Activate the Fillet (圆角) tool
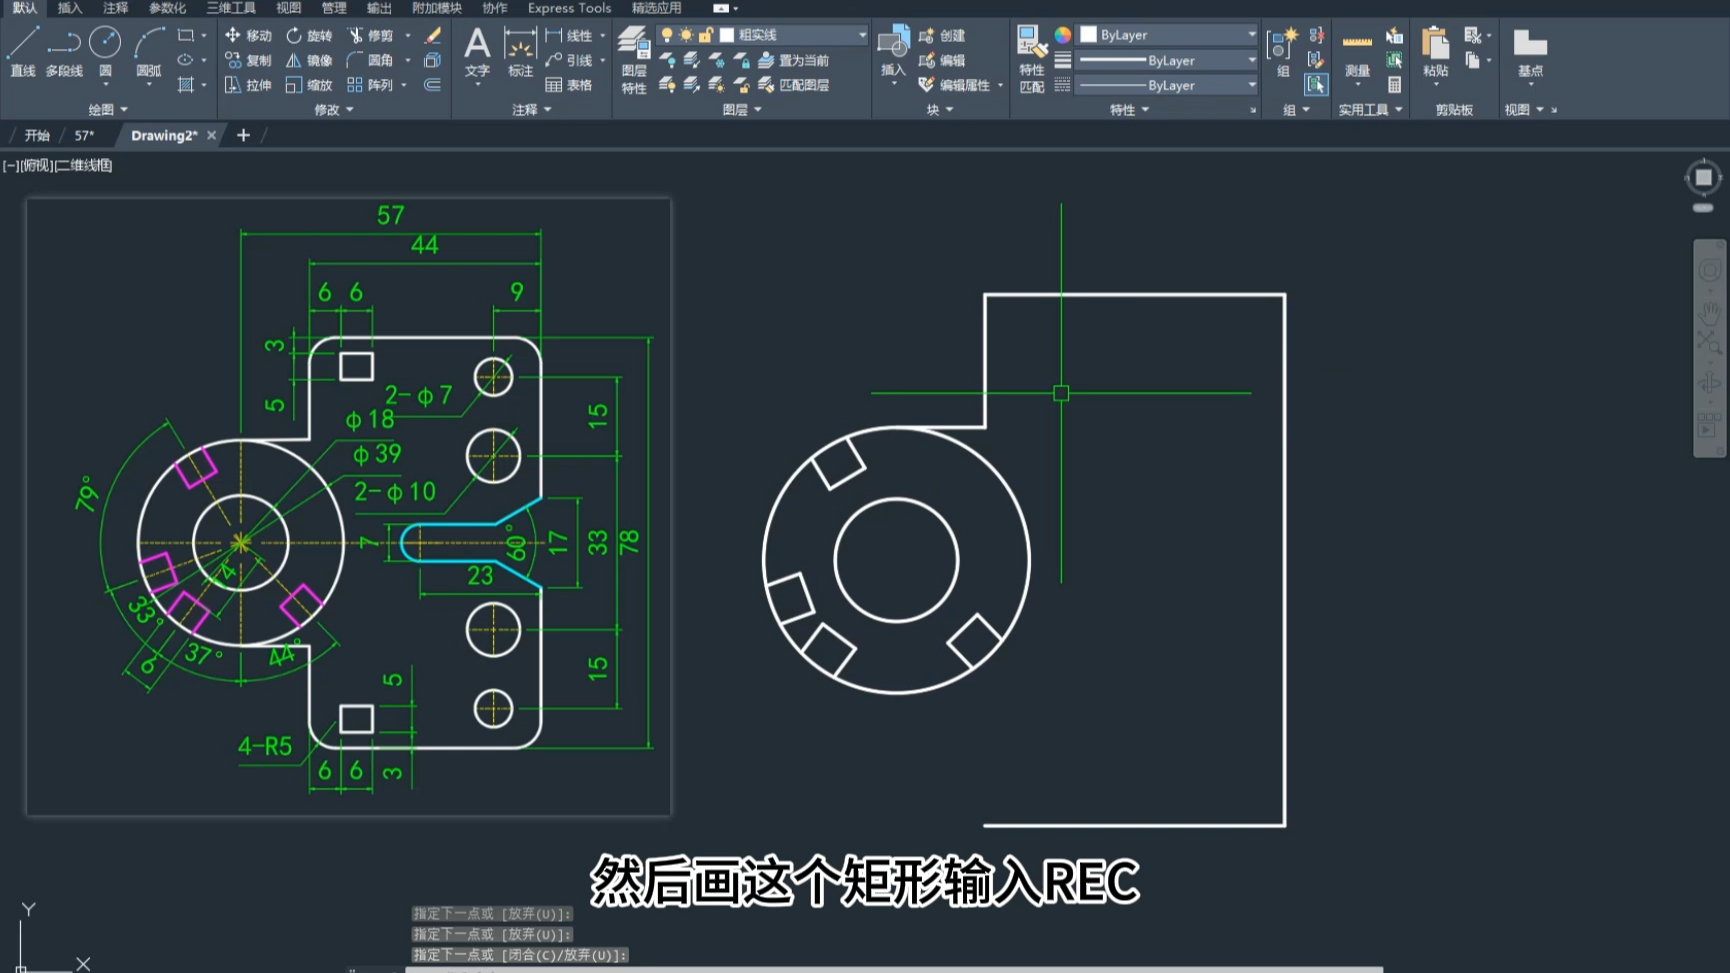 click(370, 60)
